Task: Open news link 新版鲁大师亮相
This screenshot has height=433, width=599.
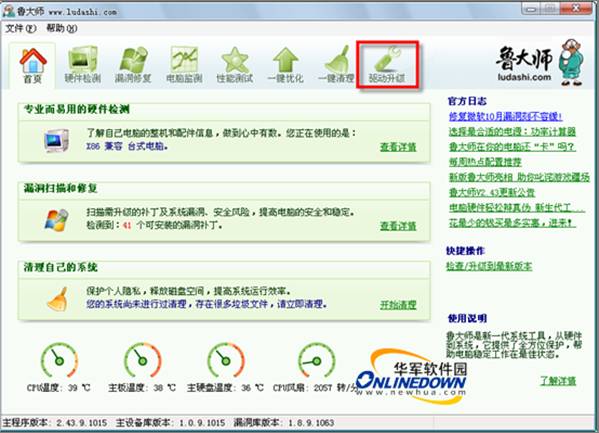Action: [x=519, y=177]
